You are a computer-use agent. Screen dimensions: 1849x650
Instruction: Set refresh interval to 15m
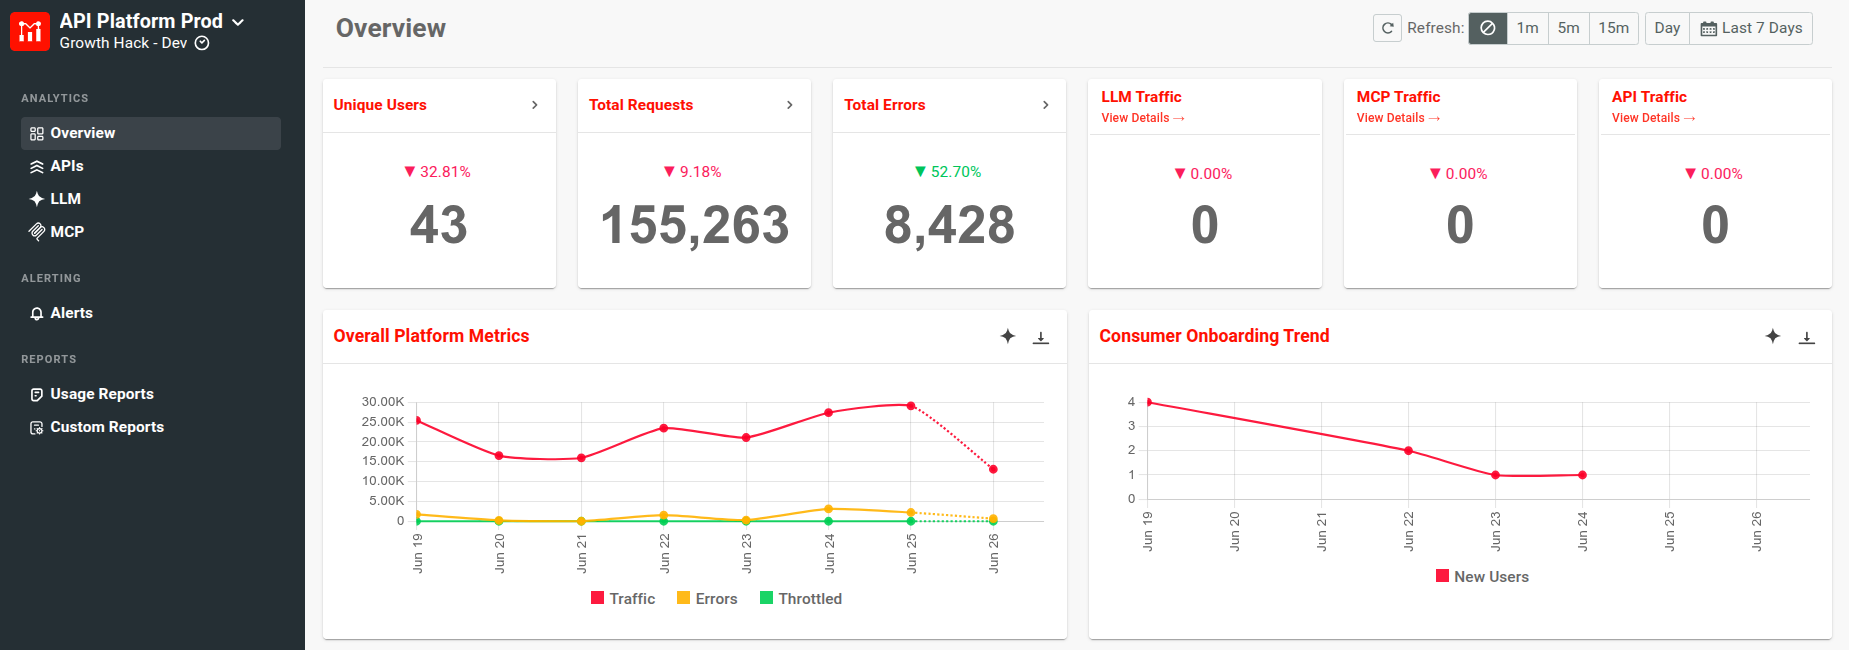[x=1614, y=28]
